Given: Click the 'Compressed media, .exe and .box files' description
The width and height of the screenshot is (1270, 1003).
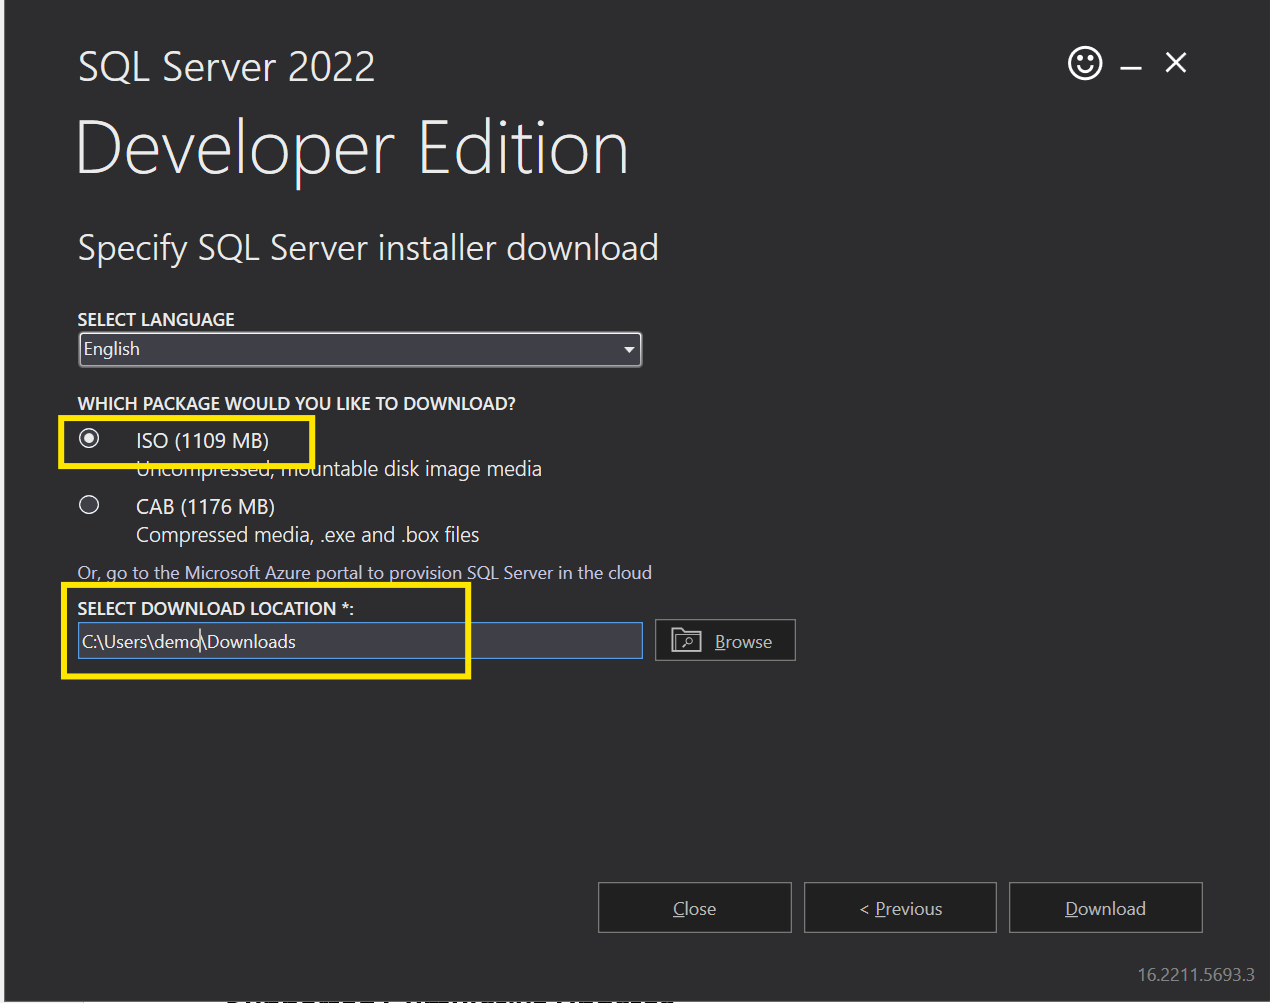Looking at the screenshot, I should point(307,535).
